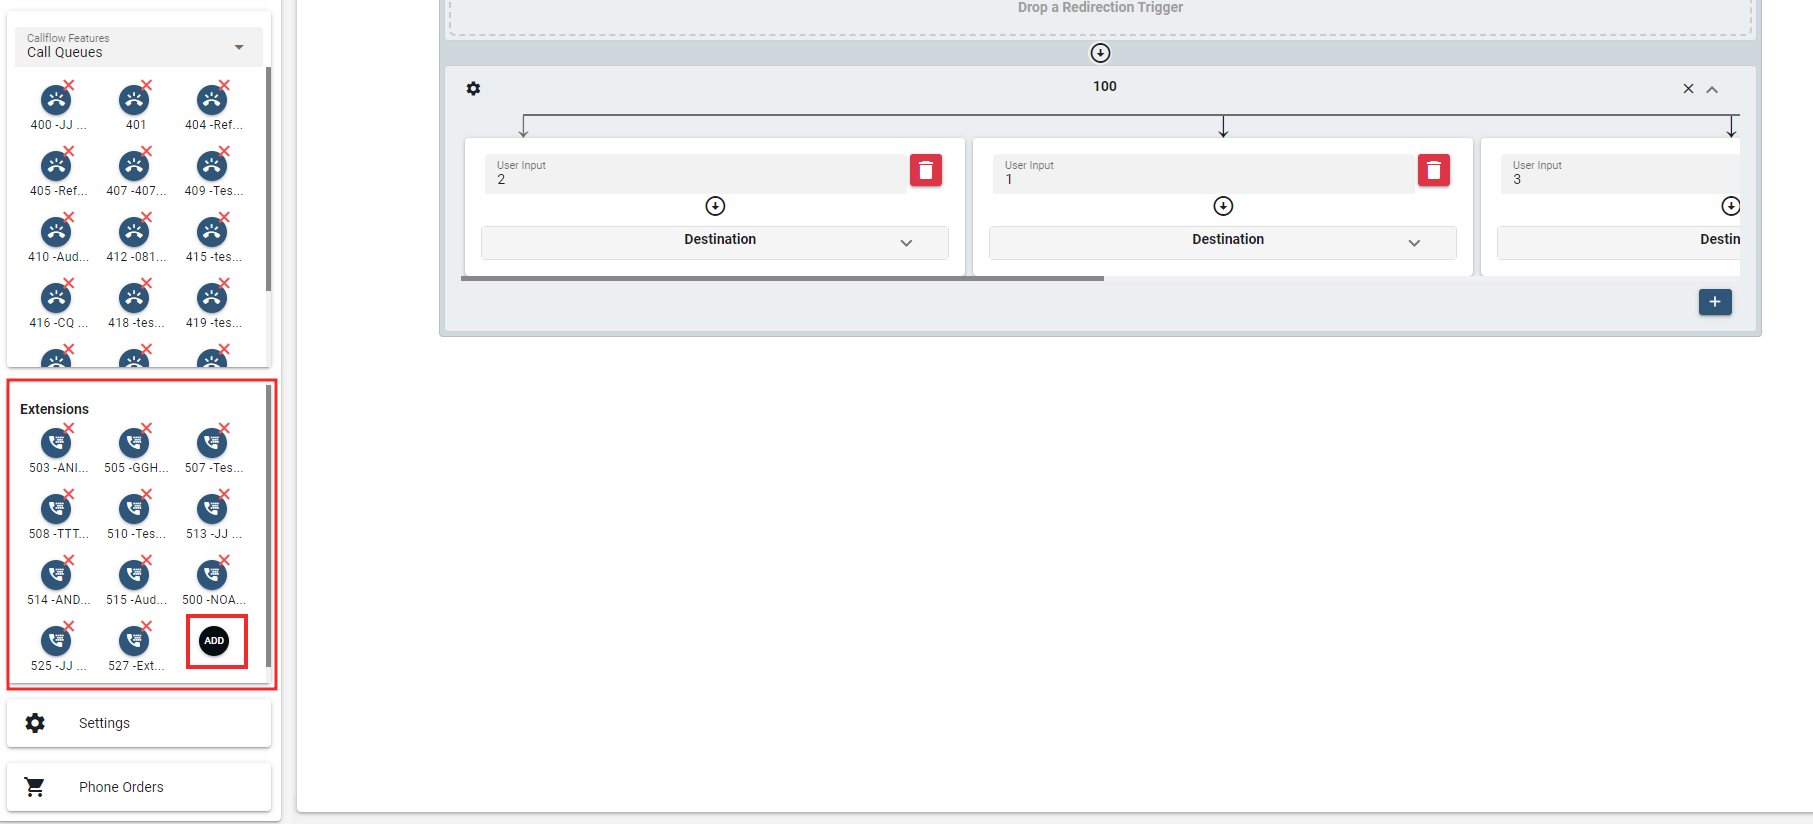
Task: Click the blue plus add-branch button
Action: click(x=1714, y=302)
